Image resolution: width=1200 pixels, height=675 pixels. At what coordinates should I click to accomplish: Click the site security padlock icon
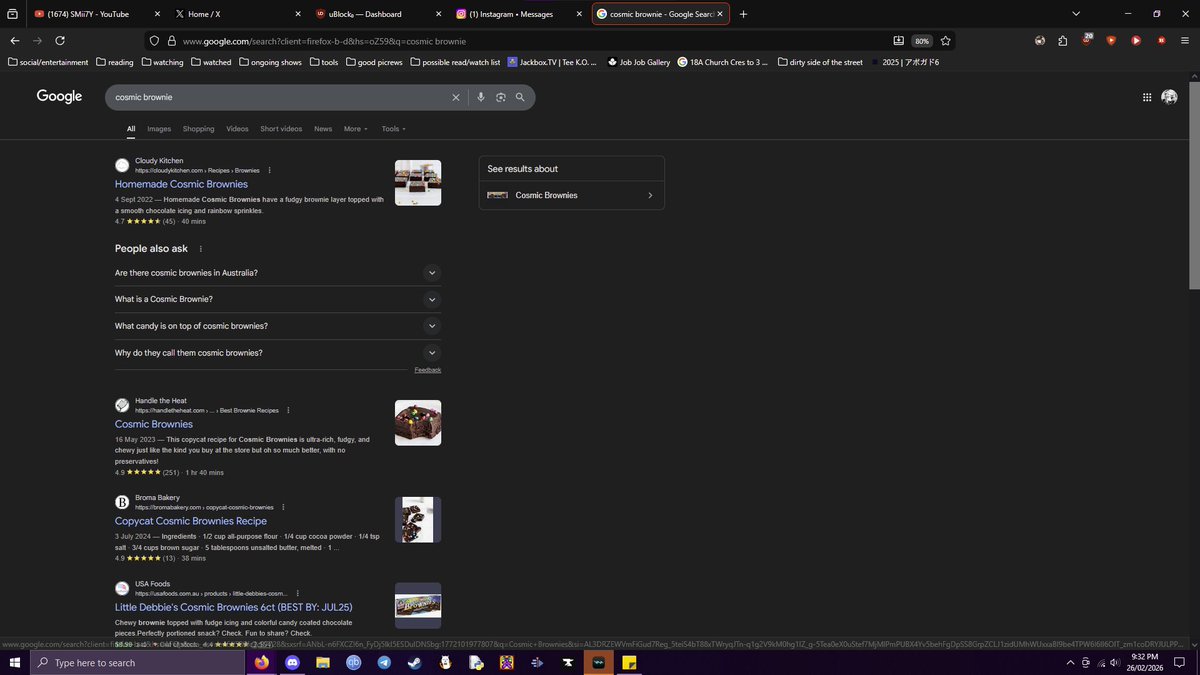click(x=172, y=41)
